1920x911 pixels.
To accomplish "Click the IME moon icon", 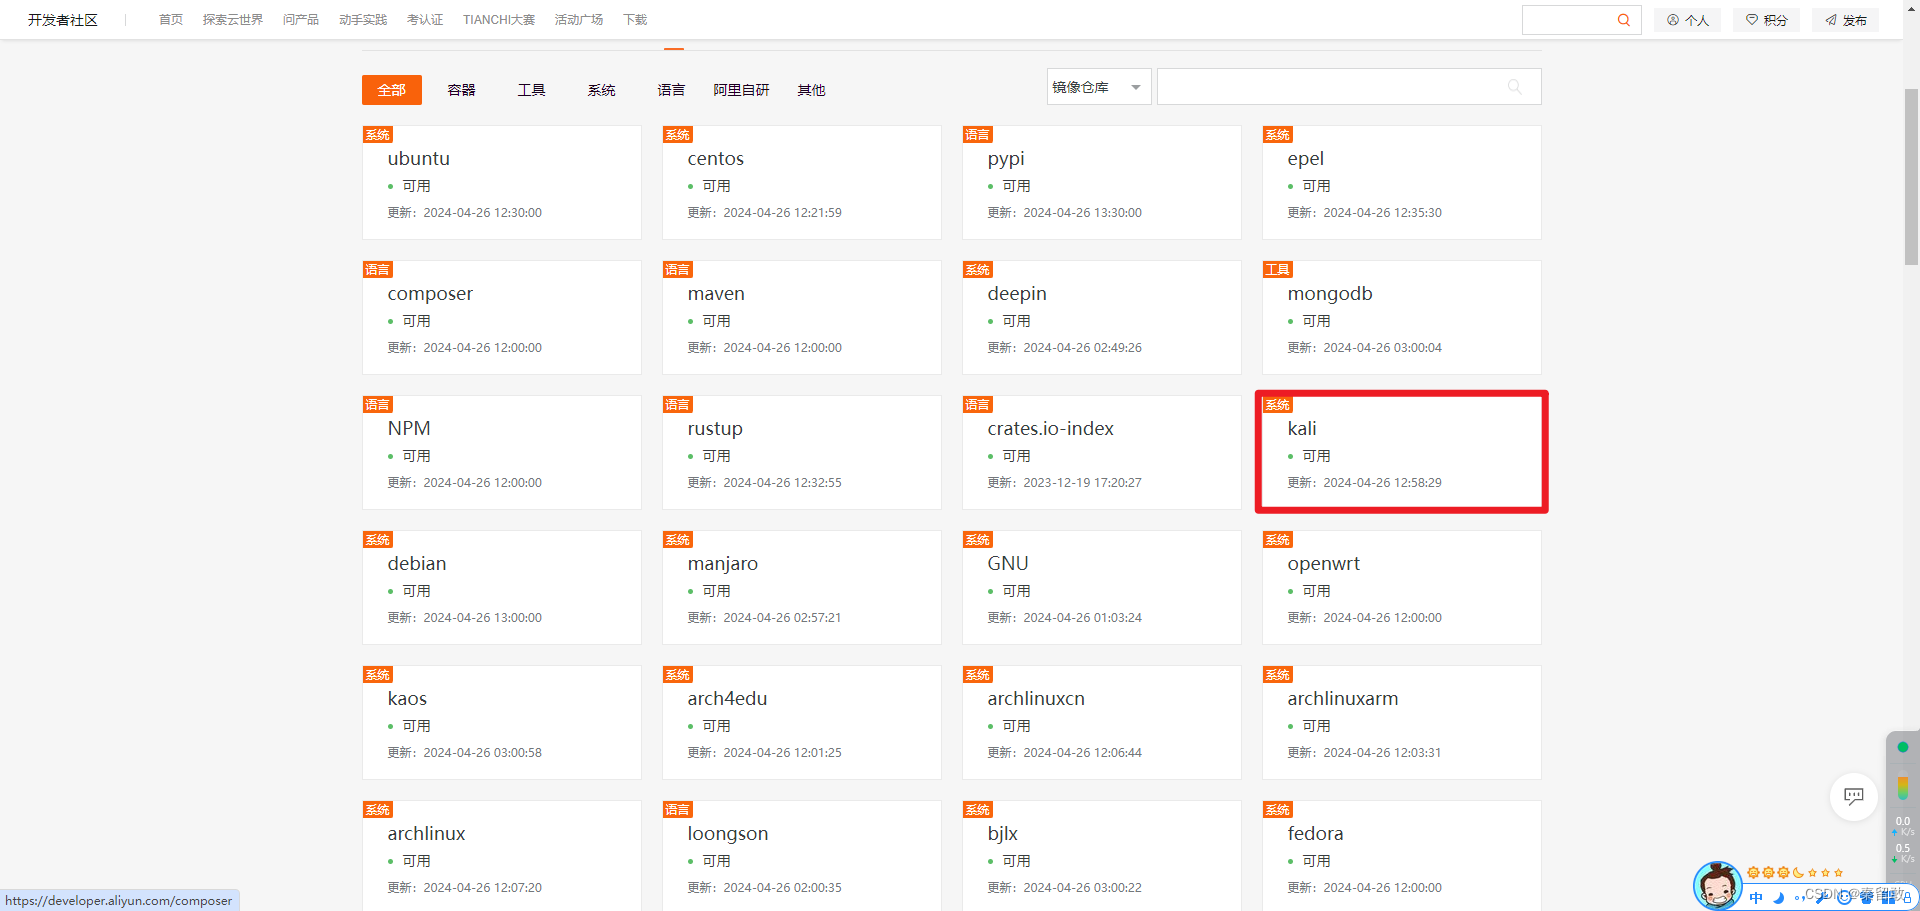I will coord(1778,898).
